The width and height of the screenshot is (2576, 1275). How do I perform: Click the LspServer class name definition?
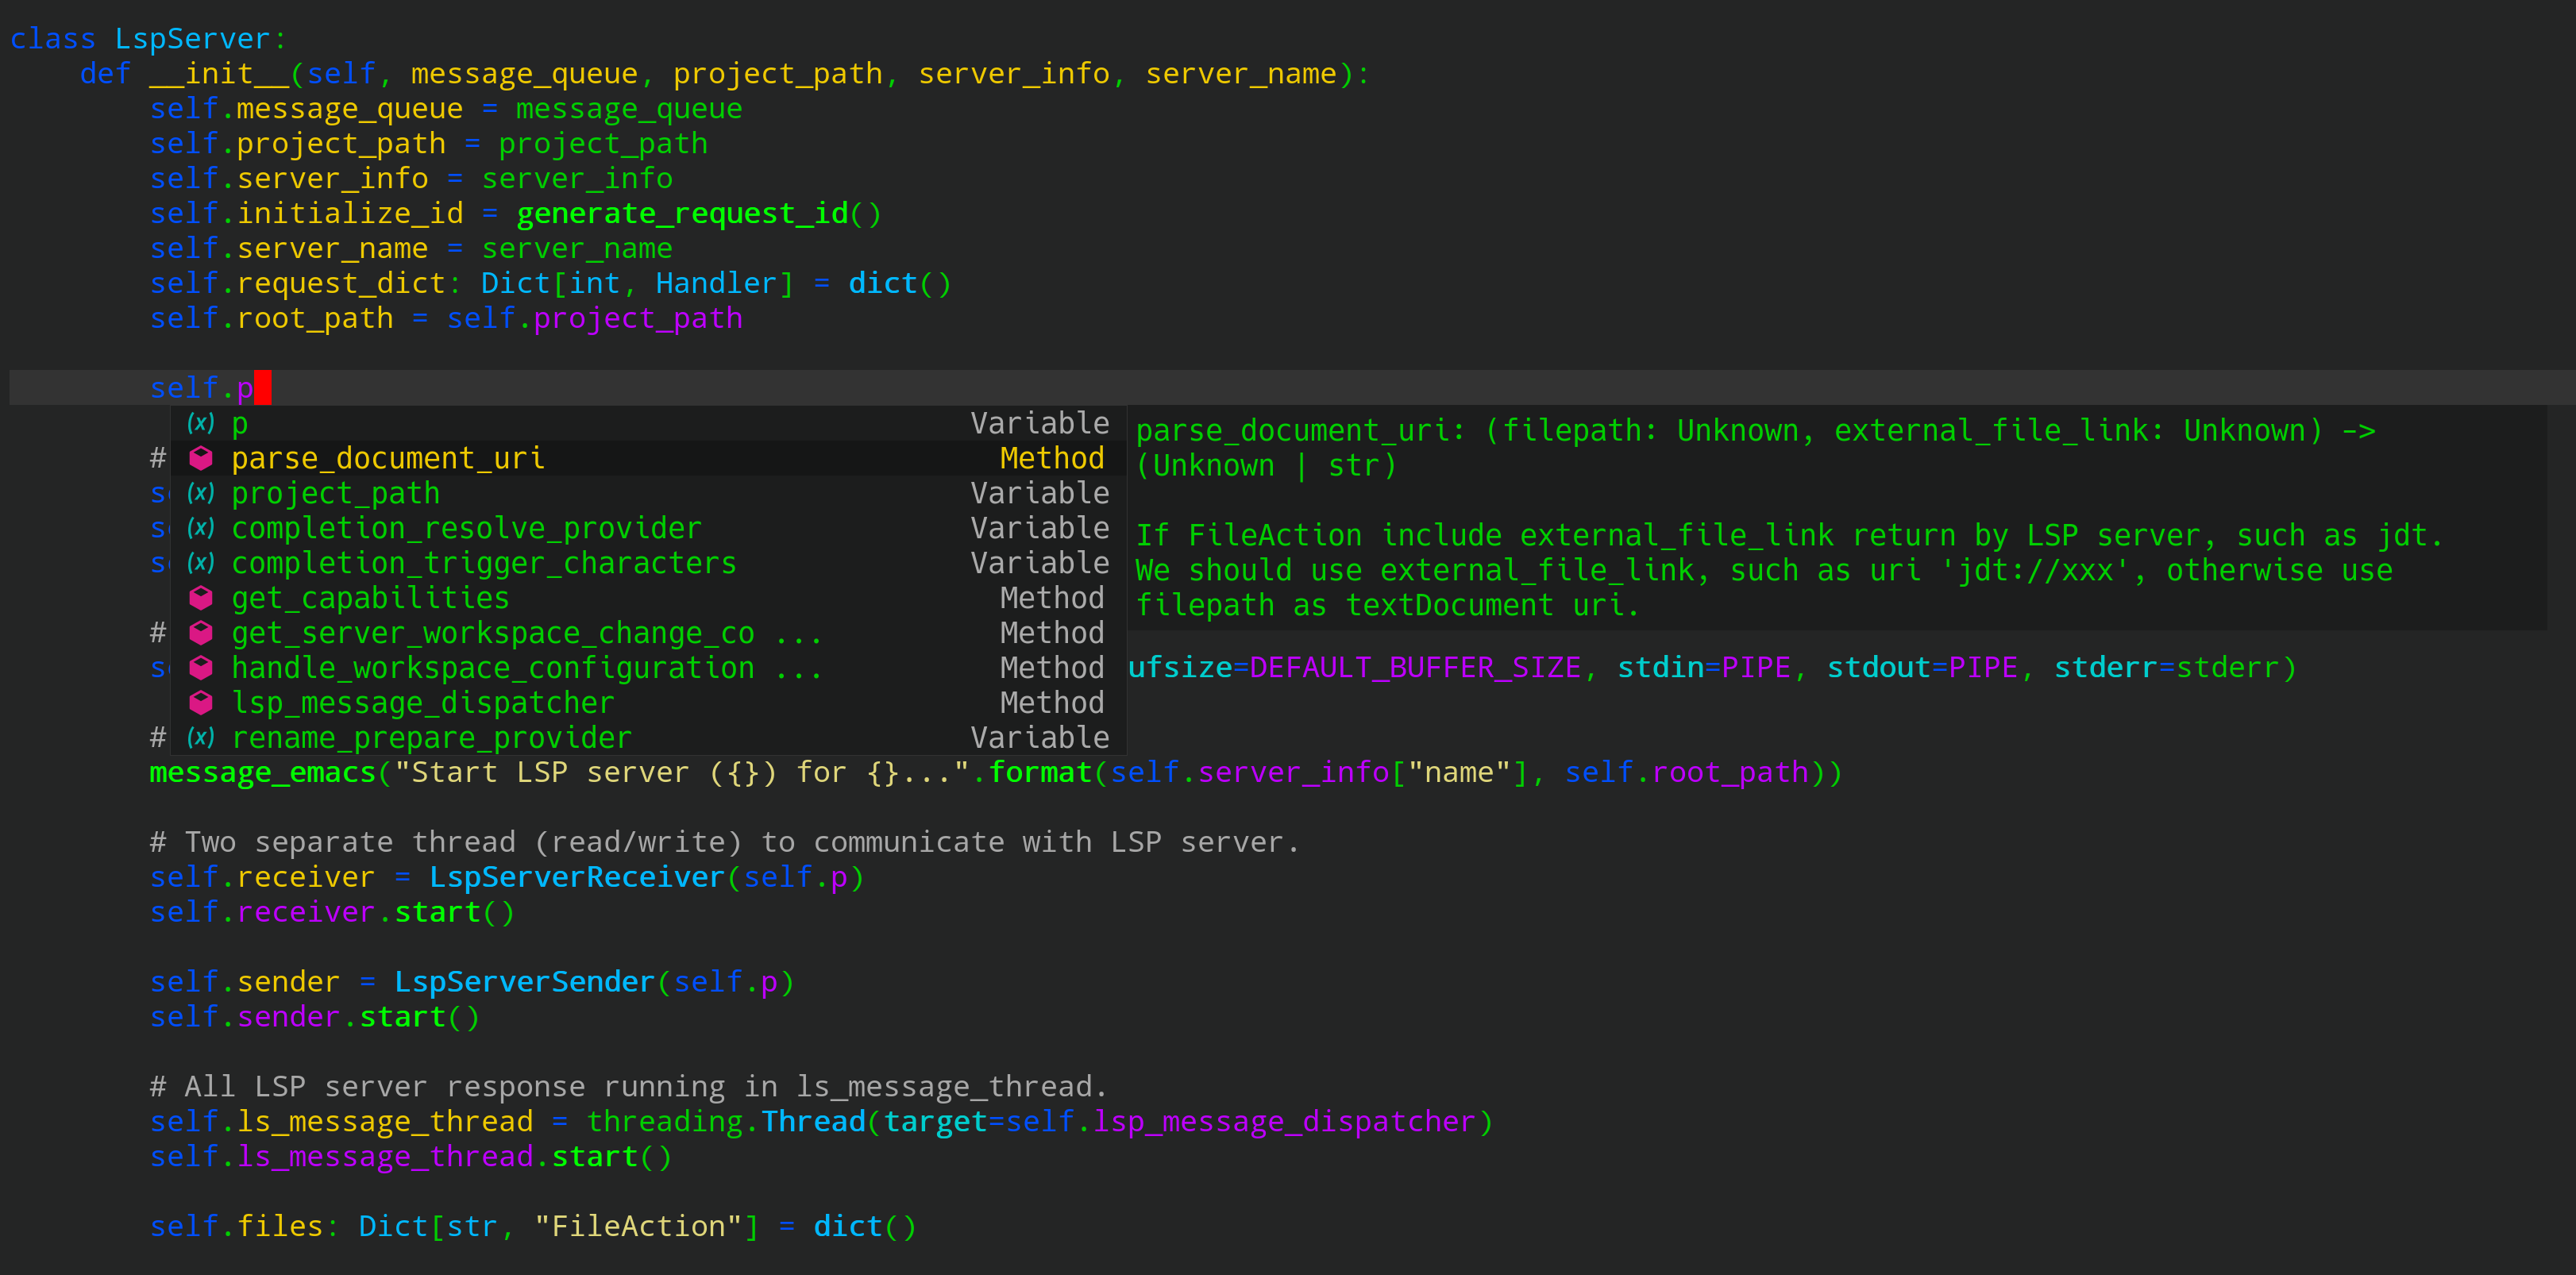point(192,39)
